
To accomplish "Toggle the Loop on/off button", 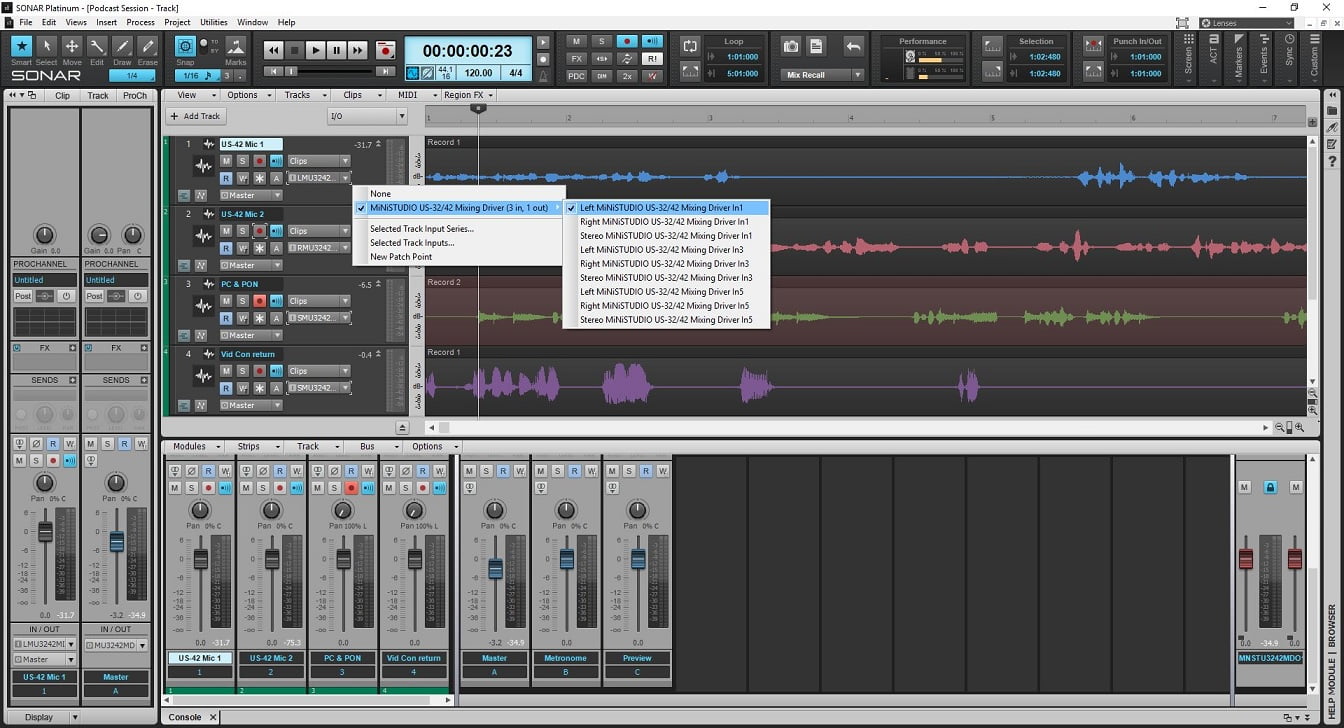I will (690, 46).
